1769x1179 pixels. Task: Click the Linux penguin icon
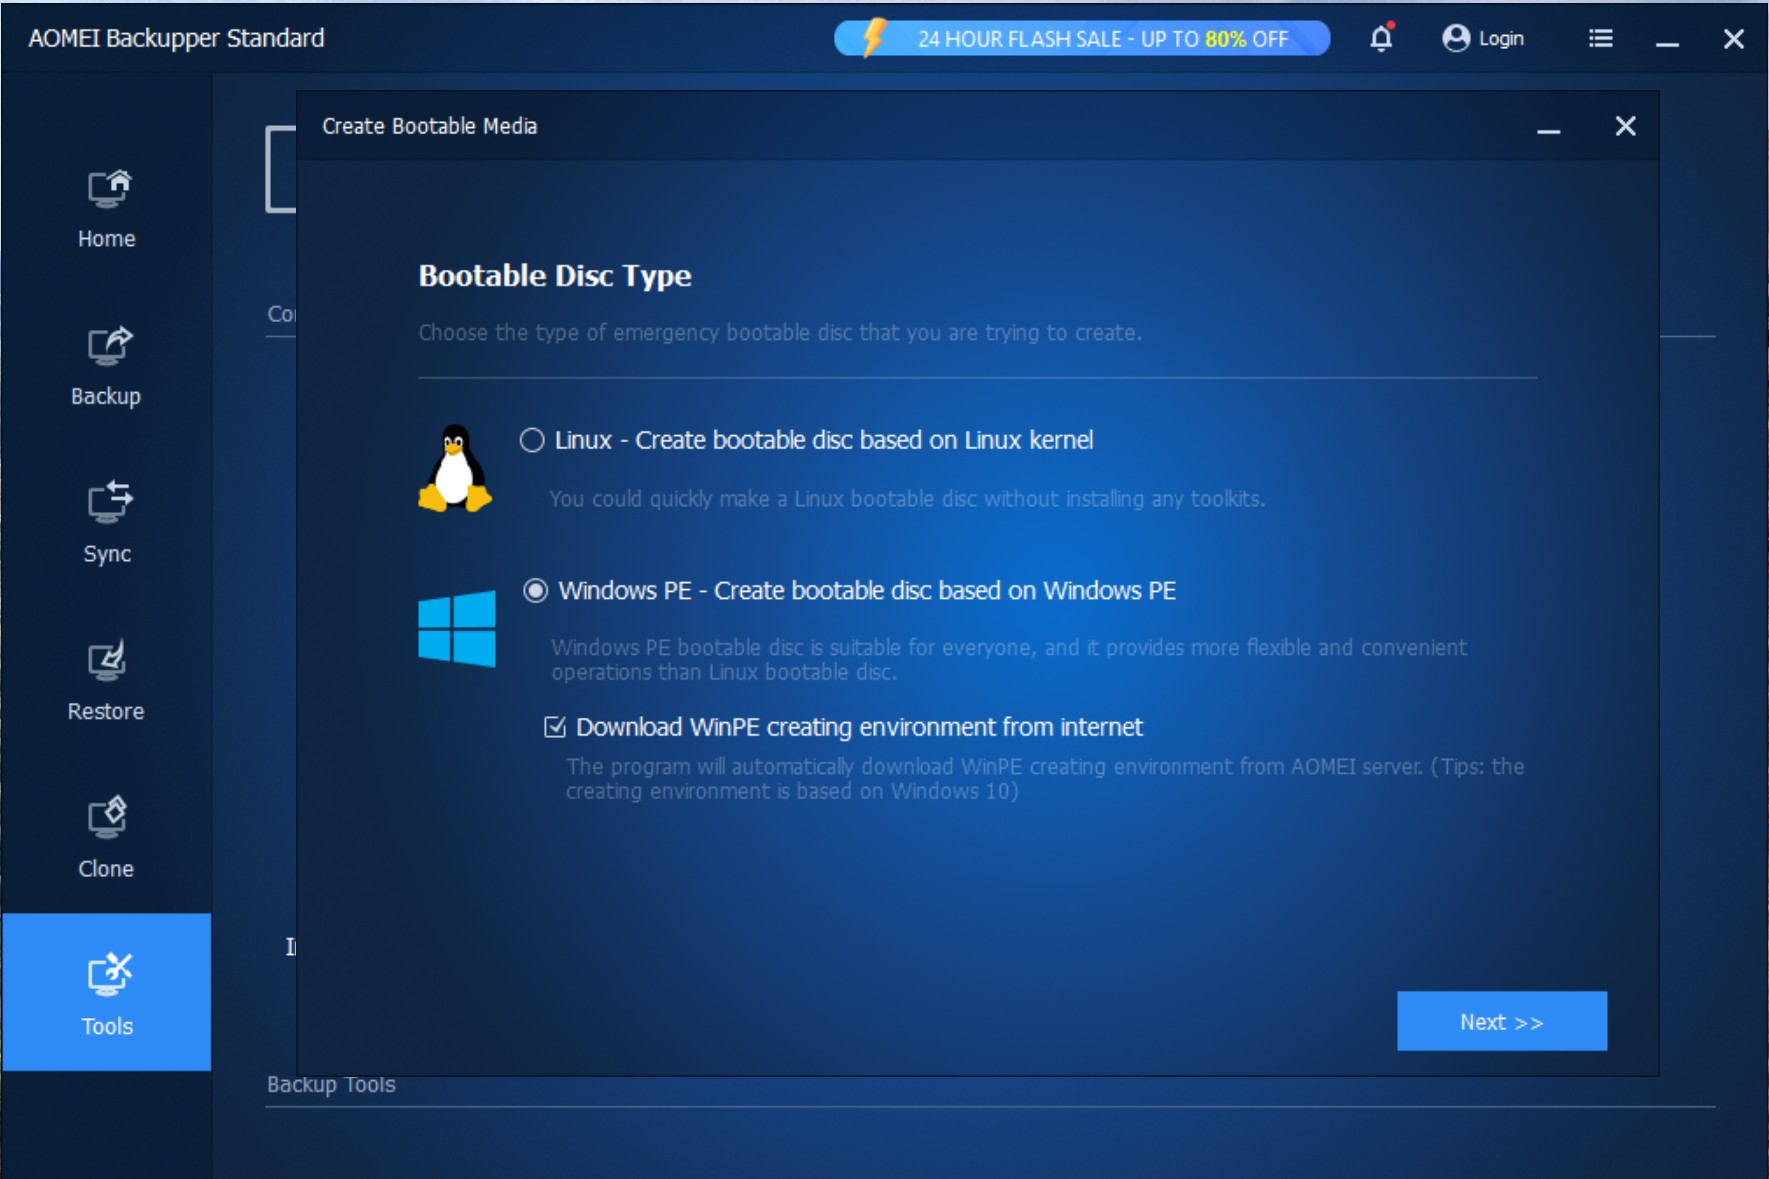(x=454, y=468)
